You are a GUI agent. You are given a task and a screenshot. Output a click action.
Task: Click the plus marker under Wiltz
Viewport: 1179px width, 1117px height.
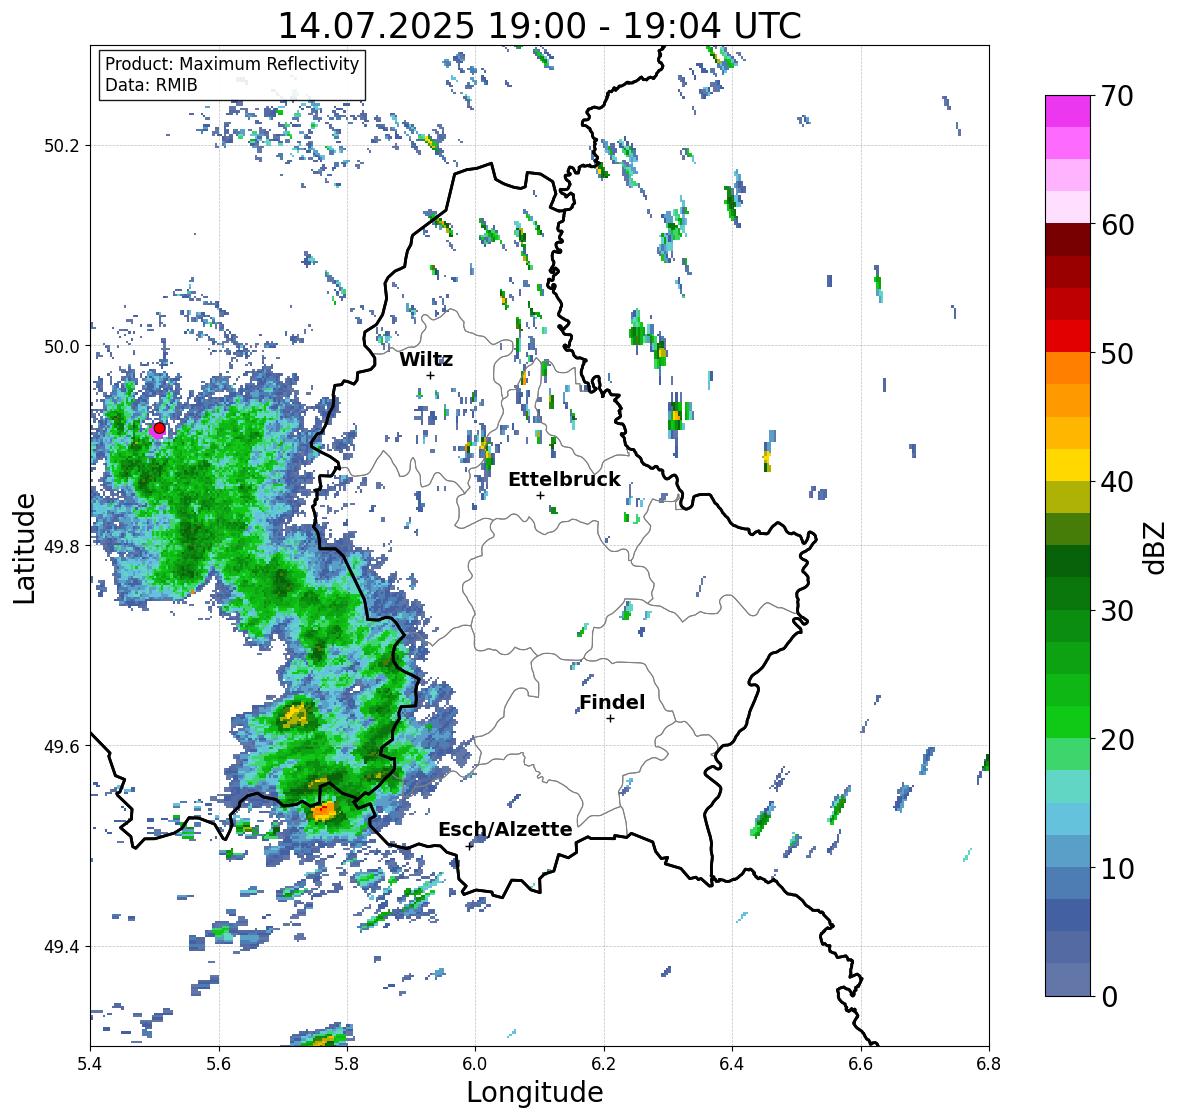pos(431,375)
